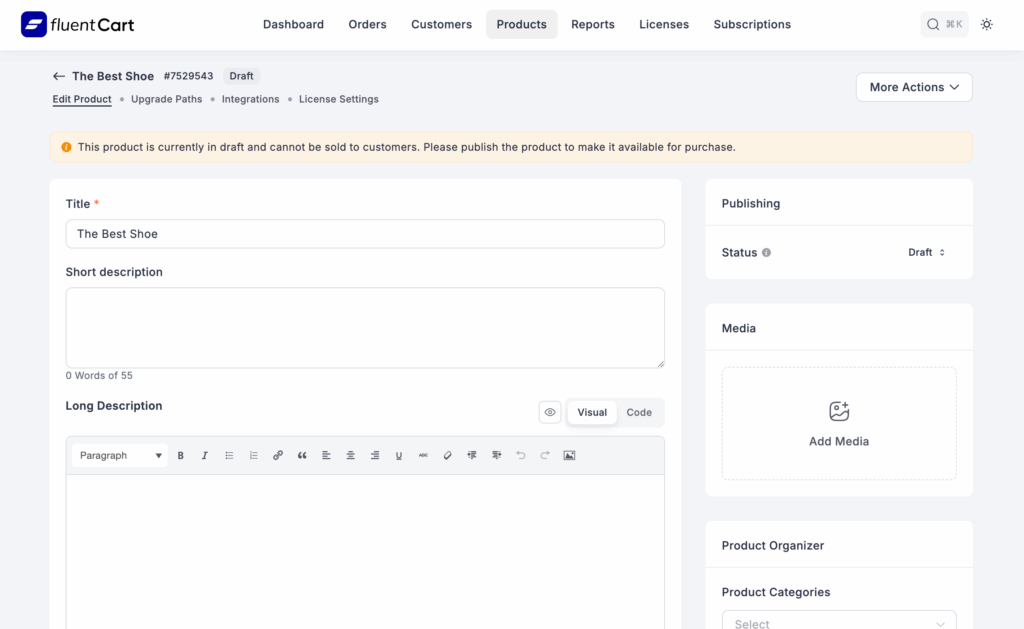Toggle the light/dark theme sun icon
Screen dimensions: 1024x629
(x=986, y=24)
